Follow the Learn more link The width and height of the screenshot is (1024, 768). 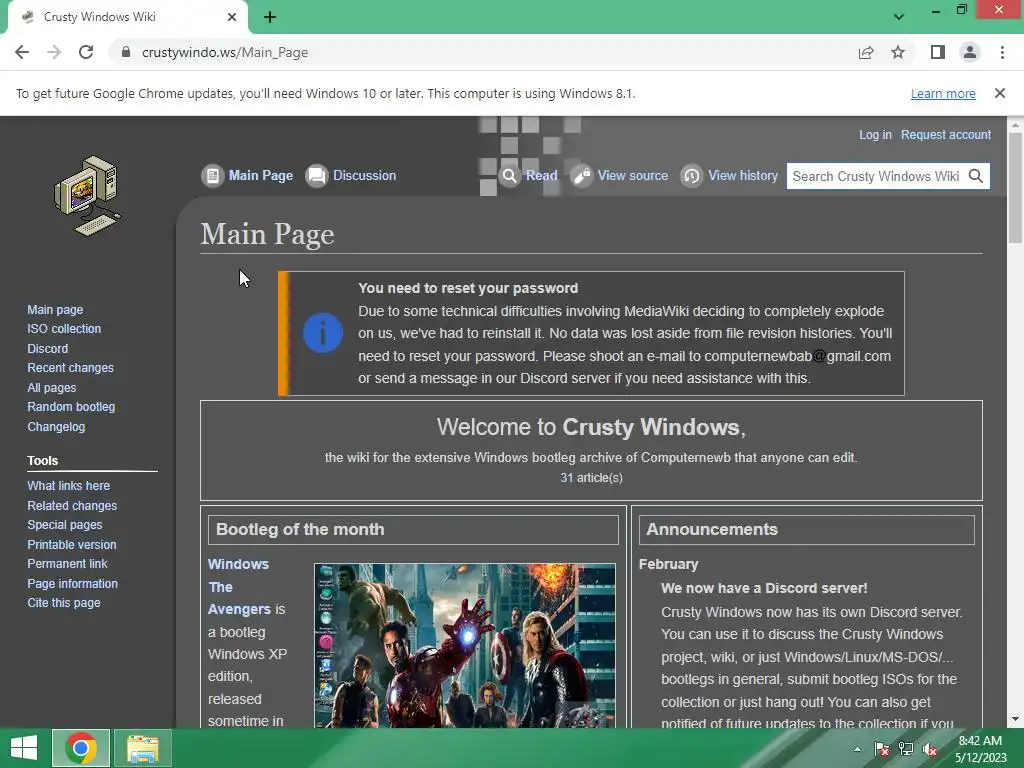(x=943, y=93)
